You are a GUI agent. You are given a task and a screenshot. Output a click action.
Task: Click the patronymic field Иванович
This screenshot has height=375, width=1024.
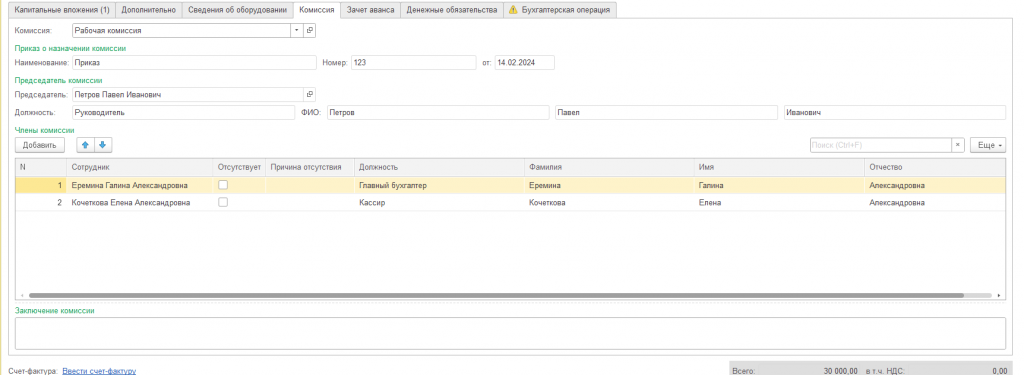895,112
